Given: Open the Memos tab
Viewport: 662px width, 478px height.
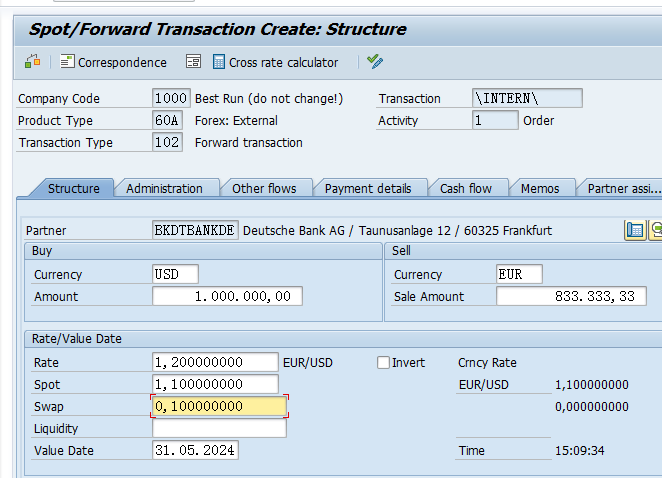Looking at the screenshot, I should point(540,188).
